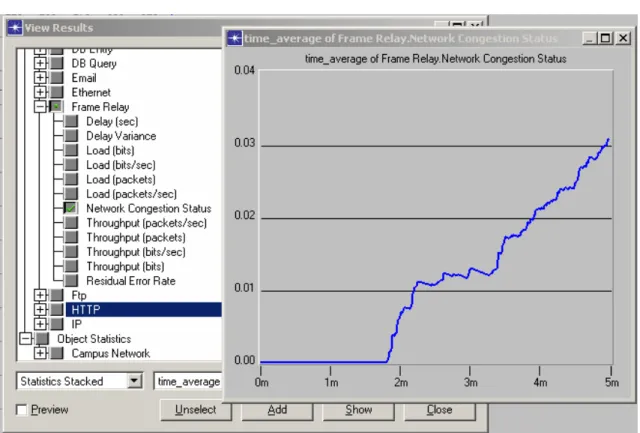
Task: Expand the Campus Network node
Action: click(x=40, y=353)
